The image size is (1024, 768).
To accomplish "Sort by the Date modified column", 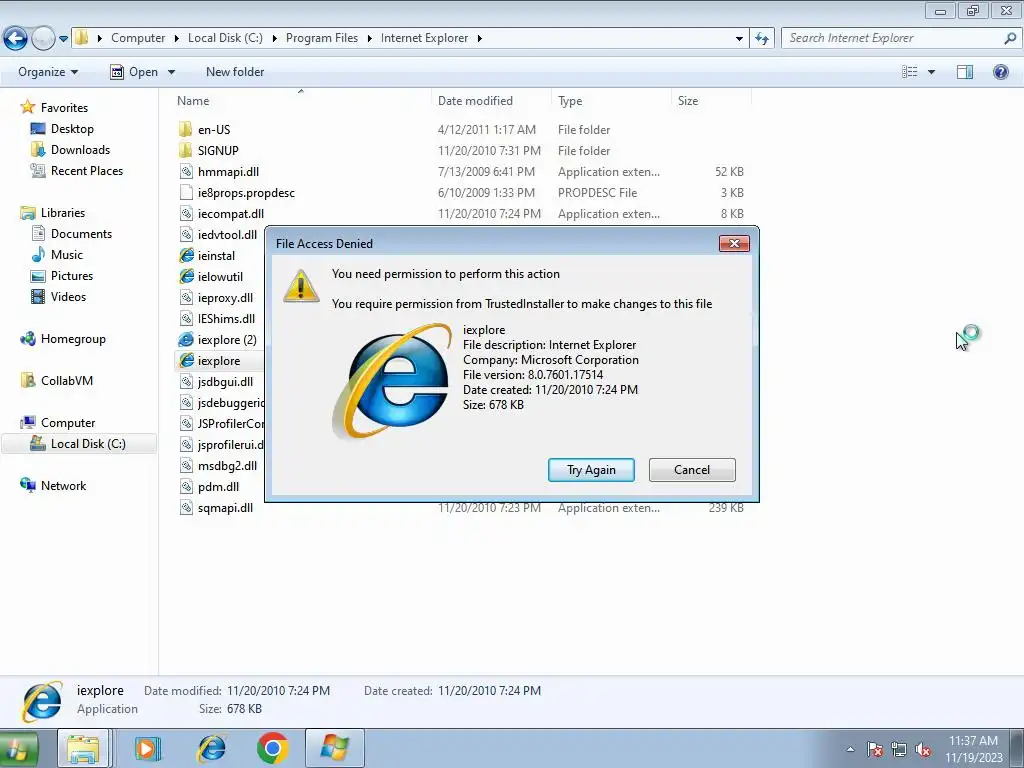I will point(475,101).
